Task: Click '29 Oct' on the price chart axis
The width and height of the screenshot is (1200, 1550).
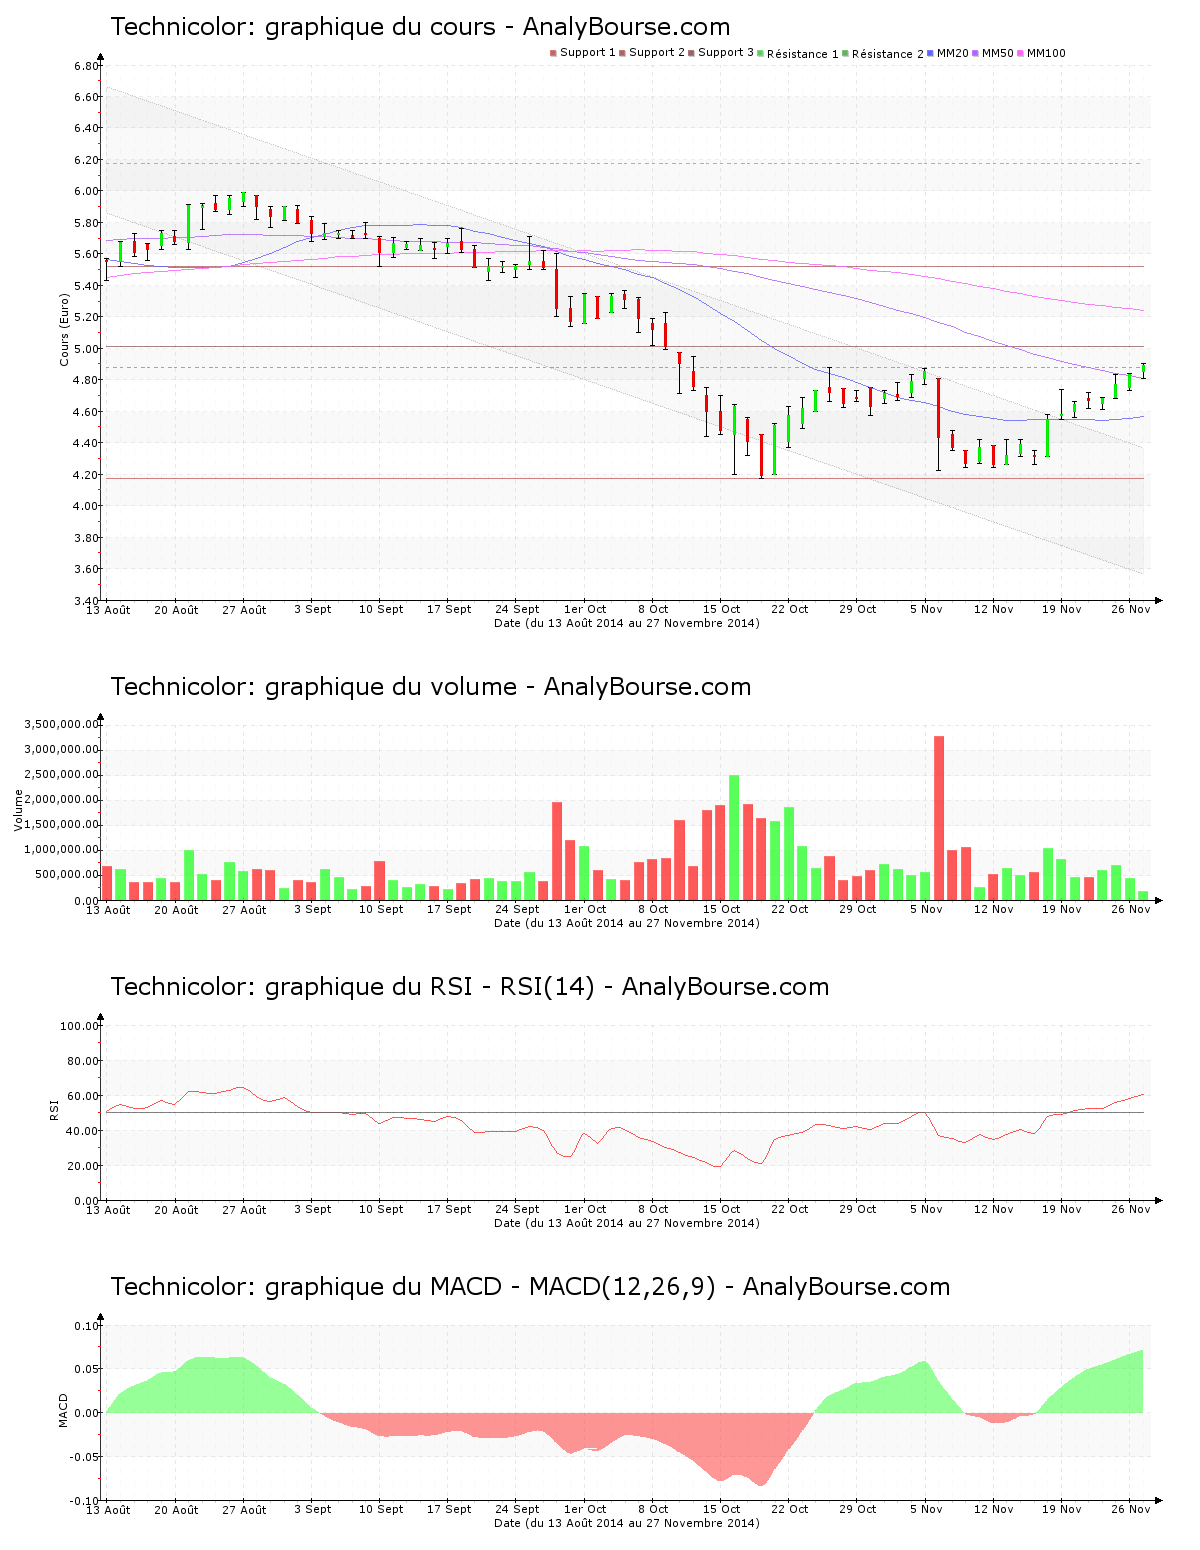Action: (x=857, y=609)
